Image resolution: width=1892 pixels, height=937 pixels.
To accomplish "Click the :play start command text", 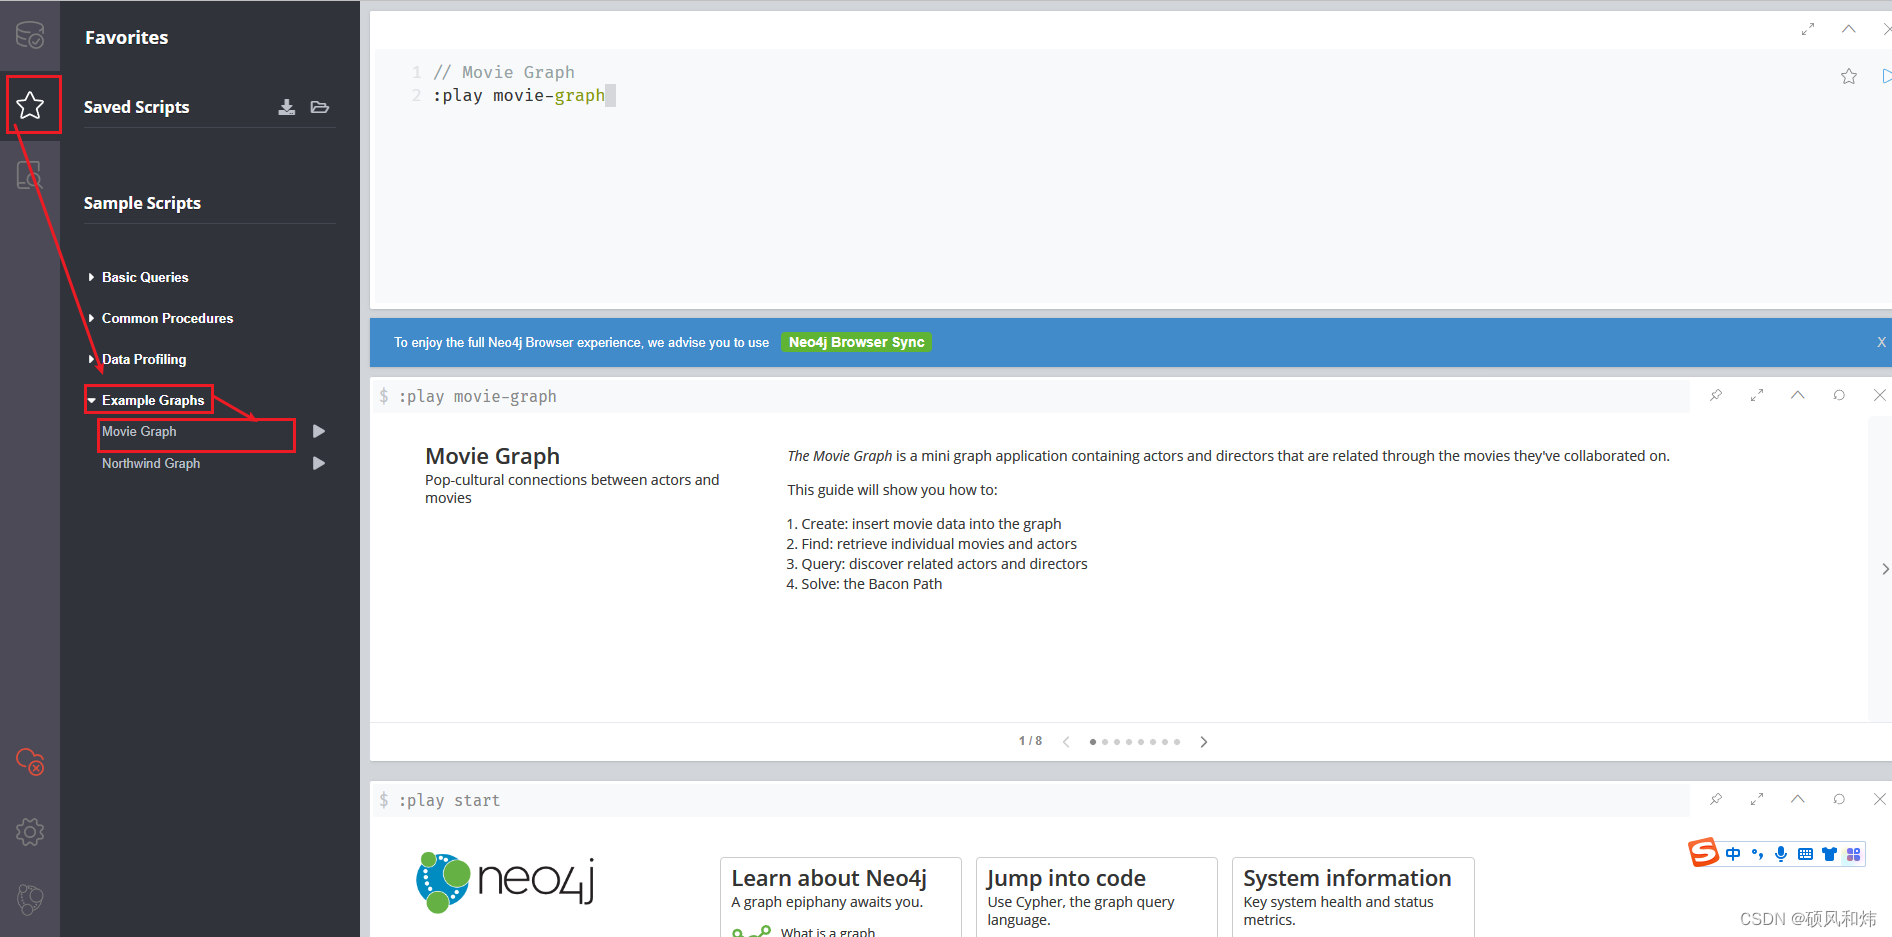I will tap(450, 800).
